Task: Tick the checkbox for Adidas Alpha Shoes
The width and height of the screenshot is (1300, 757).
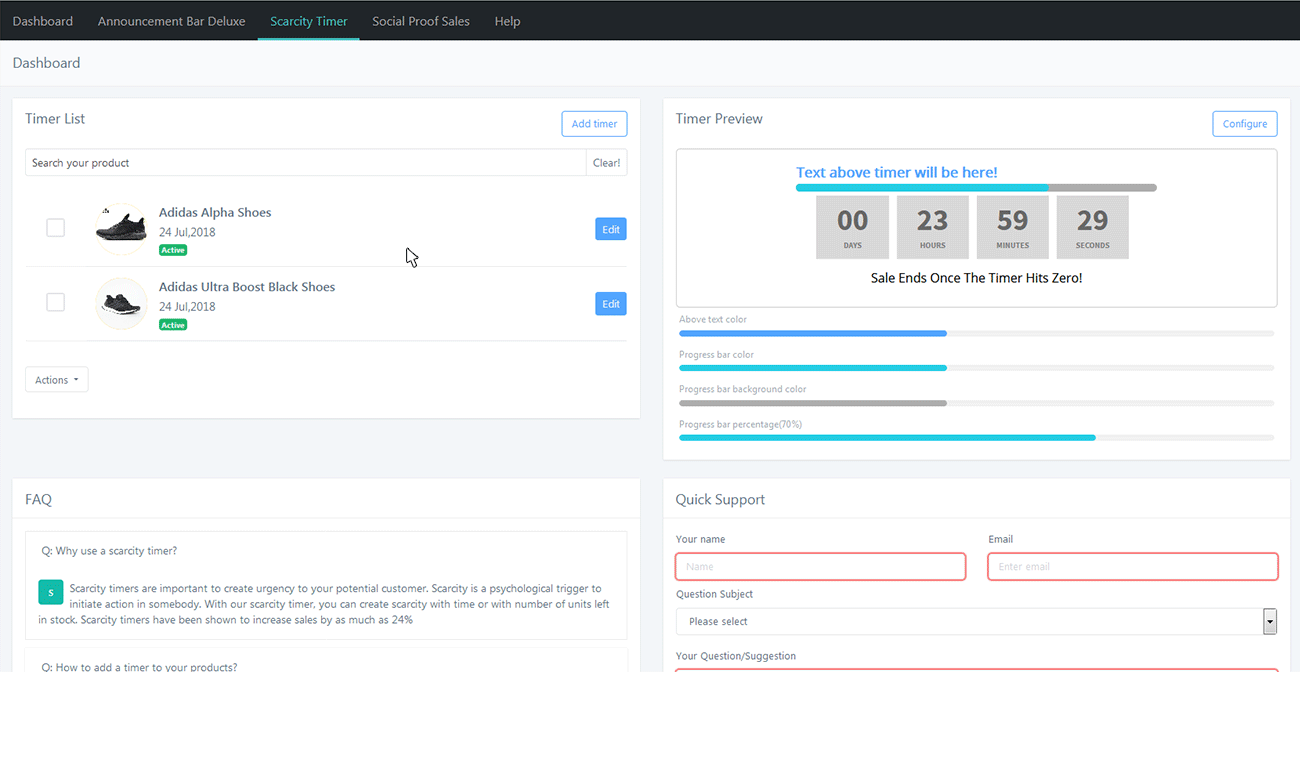Action: click(56, 228)
